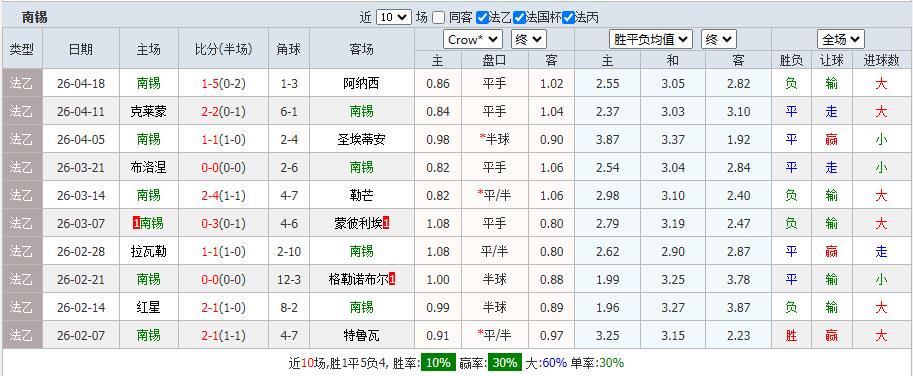The width and height of the screenshot is (913, 376).
Task: Open the 胜平负均值 dropdown
Action: pyautogui.click(x=650, y=40)
